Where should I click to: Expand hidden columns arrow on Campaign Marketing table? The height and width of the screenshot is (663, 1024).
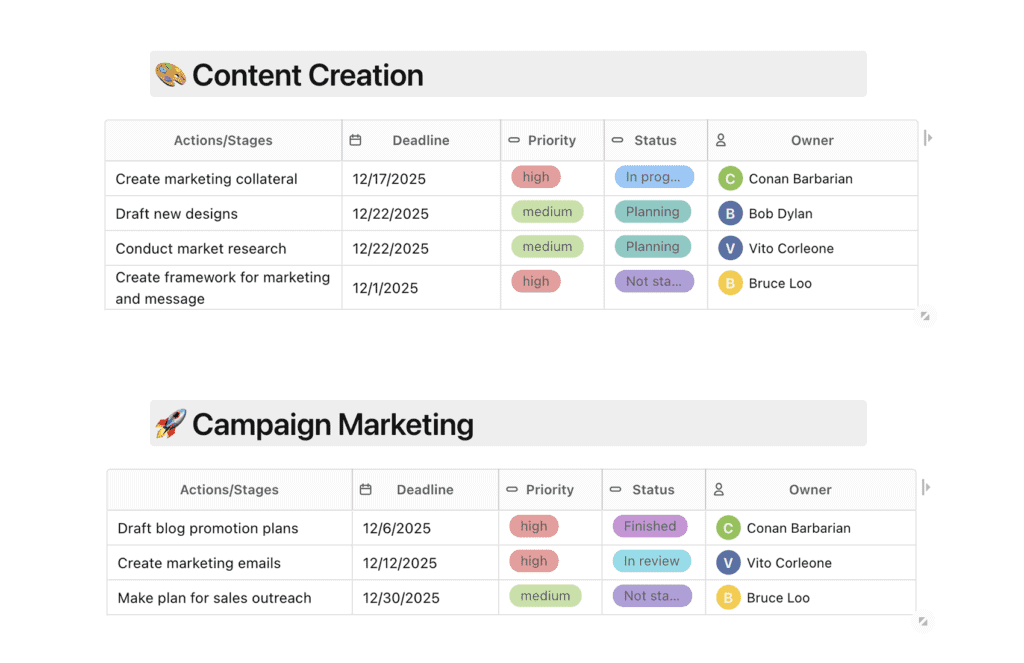click(x=926, y=487)
